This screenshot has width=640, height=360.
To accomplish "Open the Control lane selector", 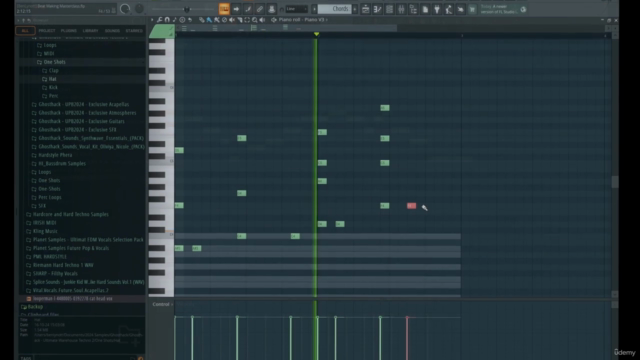I will pos(162,304).
